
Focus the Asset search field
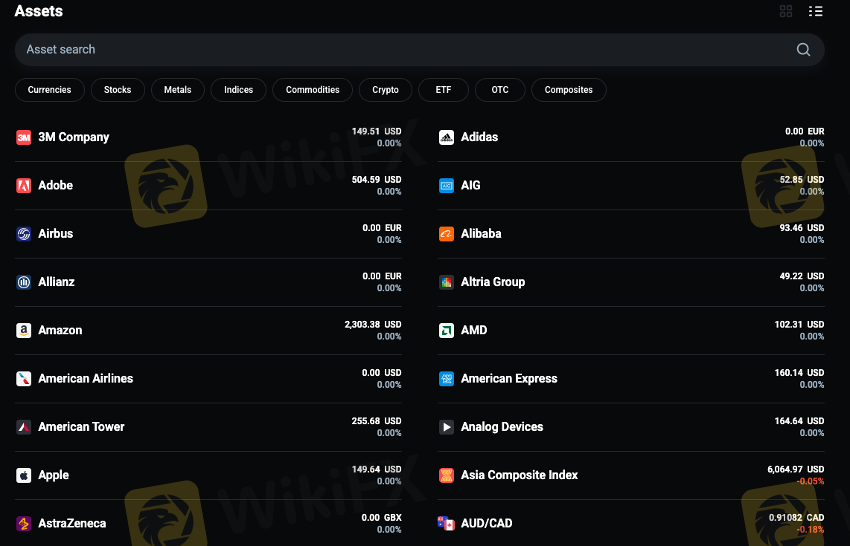point(400,50)
